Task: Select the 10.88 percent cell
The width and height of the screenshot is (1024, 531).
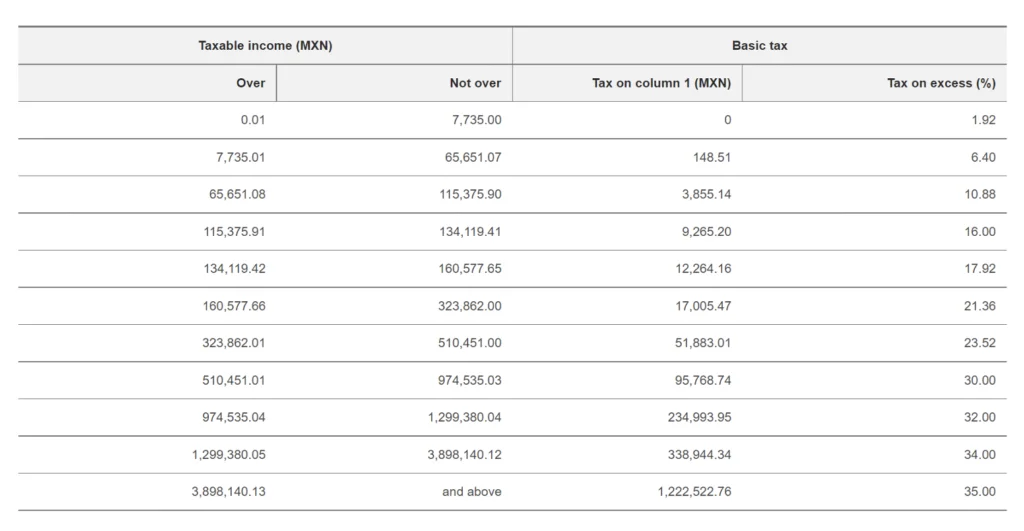Action: click(x=980, y=194)
